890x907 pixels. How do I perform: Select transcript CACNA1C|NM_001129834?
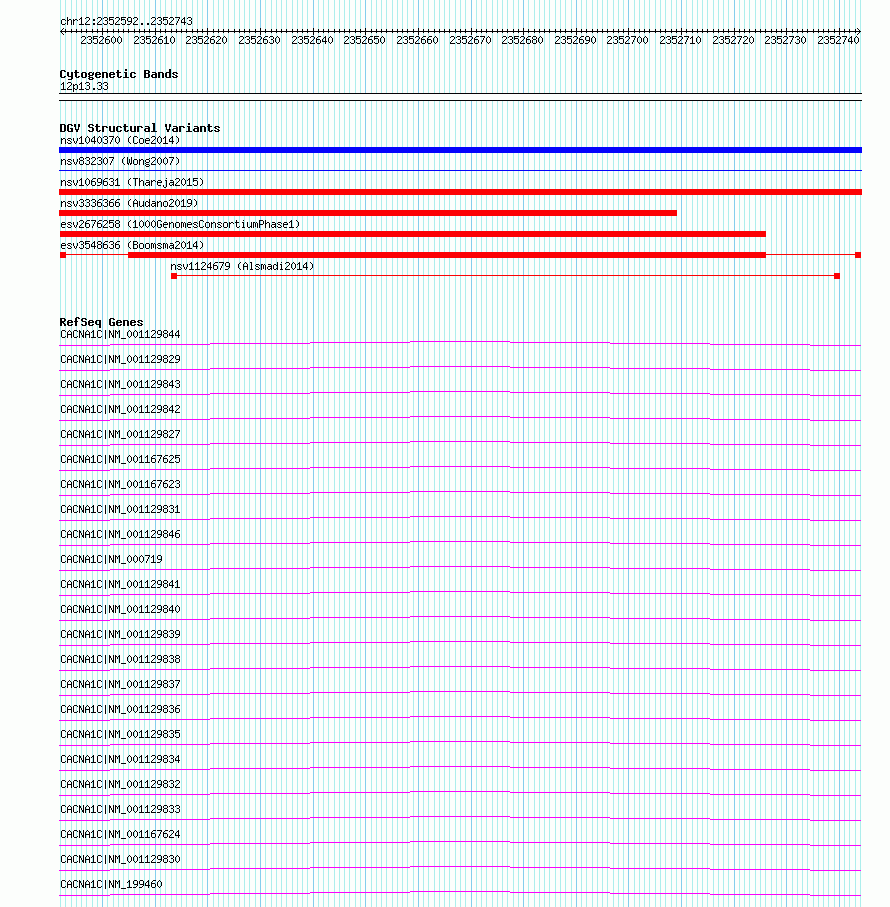120,759
